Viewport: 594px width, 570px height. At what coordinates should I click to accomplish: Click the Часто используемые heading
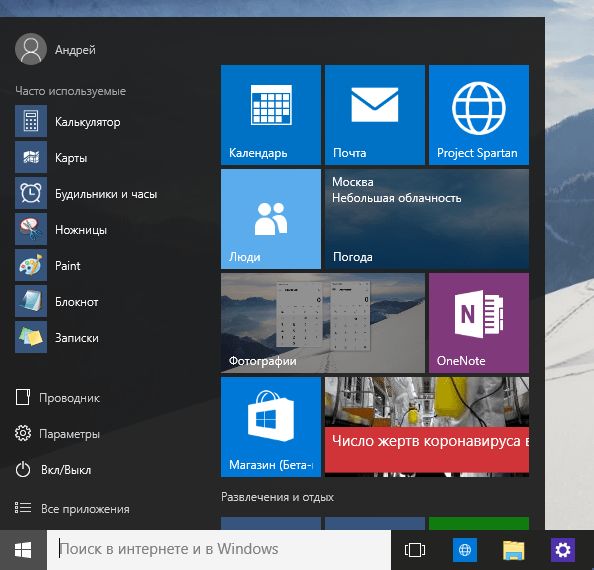70,91
